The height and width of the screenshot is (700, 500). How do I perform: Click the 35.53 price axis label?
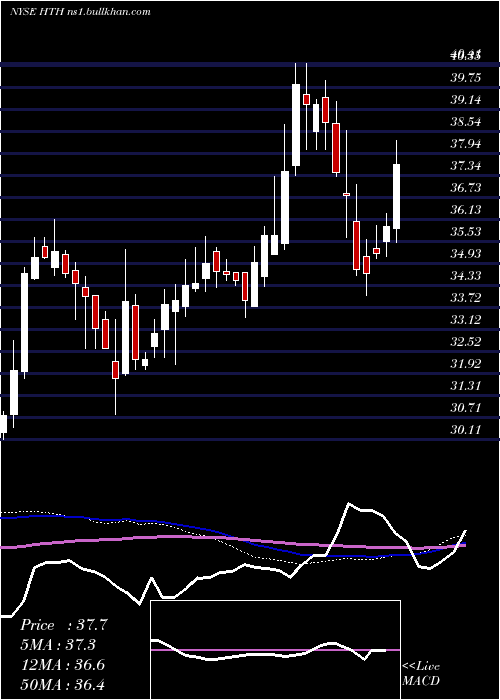coord(466,232)
